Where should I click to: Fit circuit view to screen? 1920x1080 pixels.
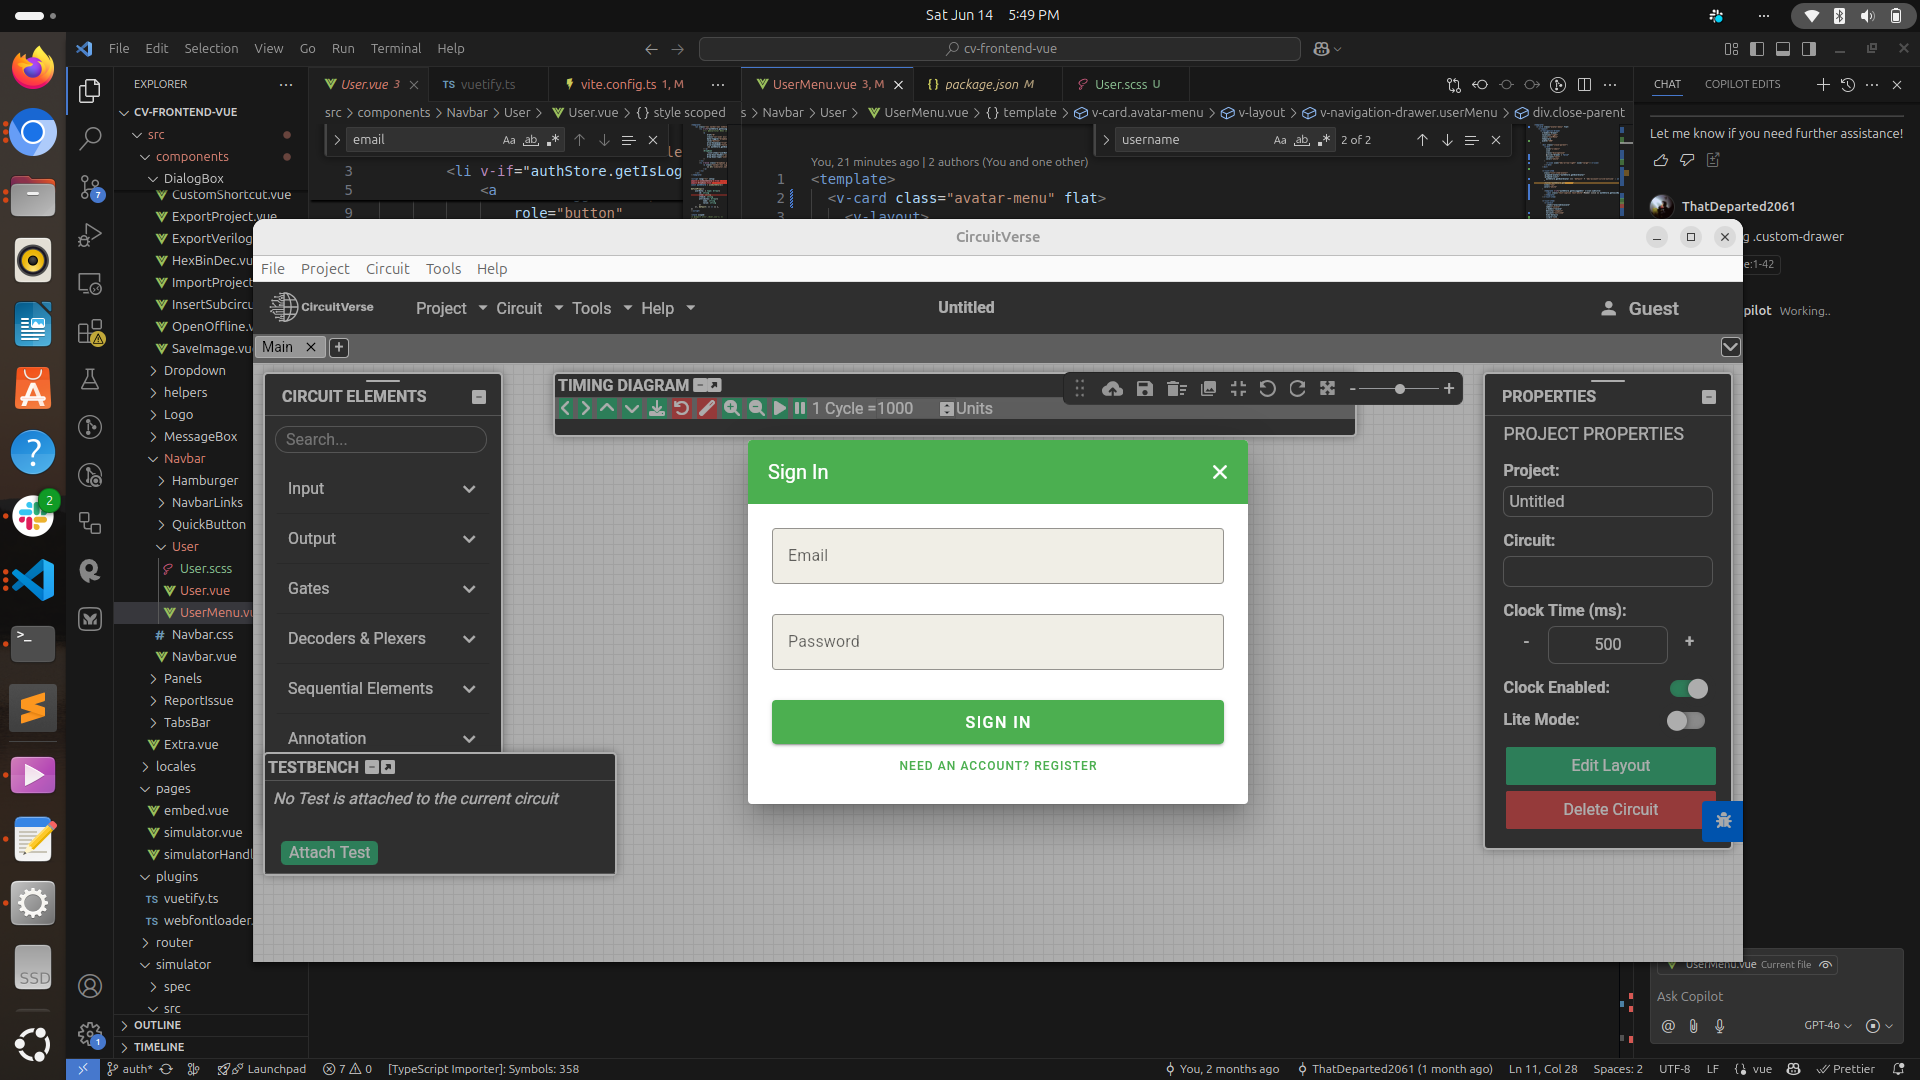click(1327, 388)
